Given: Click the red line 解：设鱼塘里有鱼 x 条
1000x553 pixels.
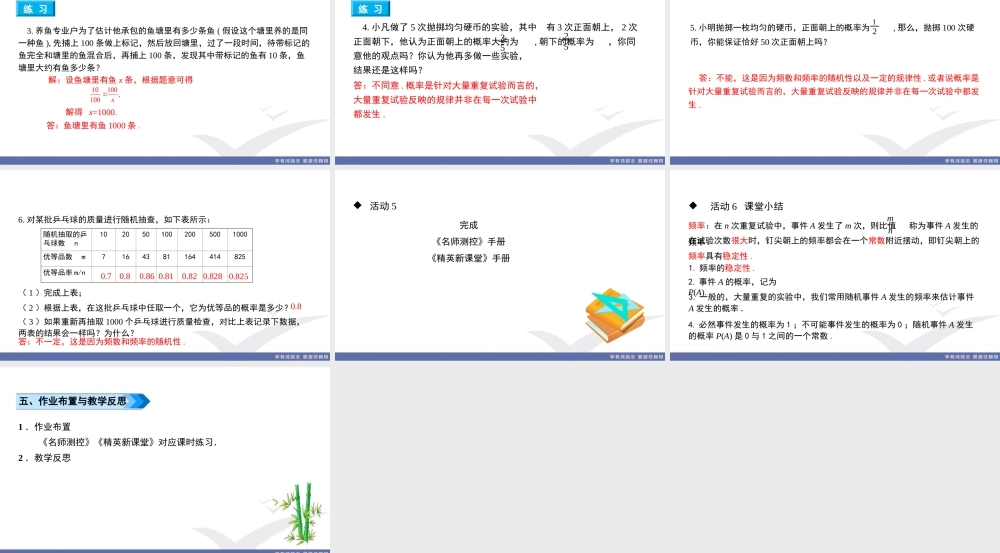Looking at the screenshot, I should pos(121,80).
